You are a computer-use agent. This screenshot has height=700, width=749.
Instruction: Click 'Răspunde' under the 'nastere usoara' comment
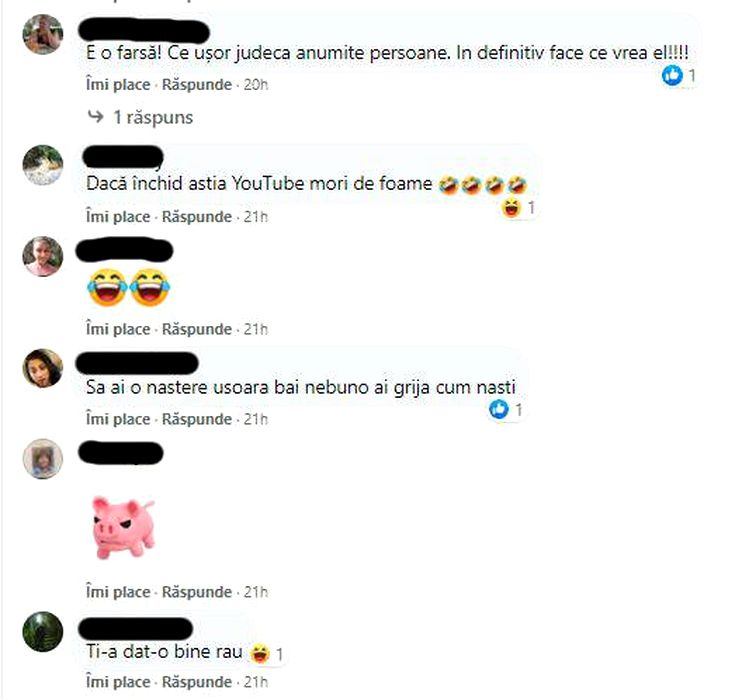[197, 419]
